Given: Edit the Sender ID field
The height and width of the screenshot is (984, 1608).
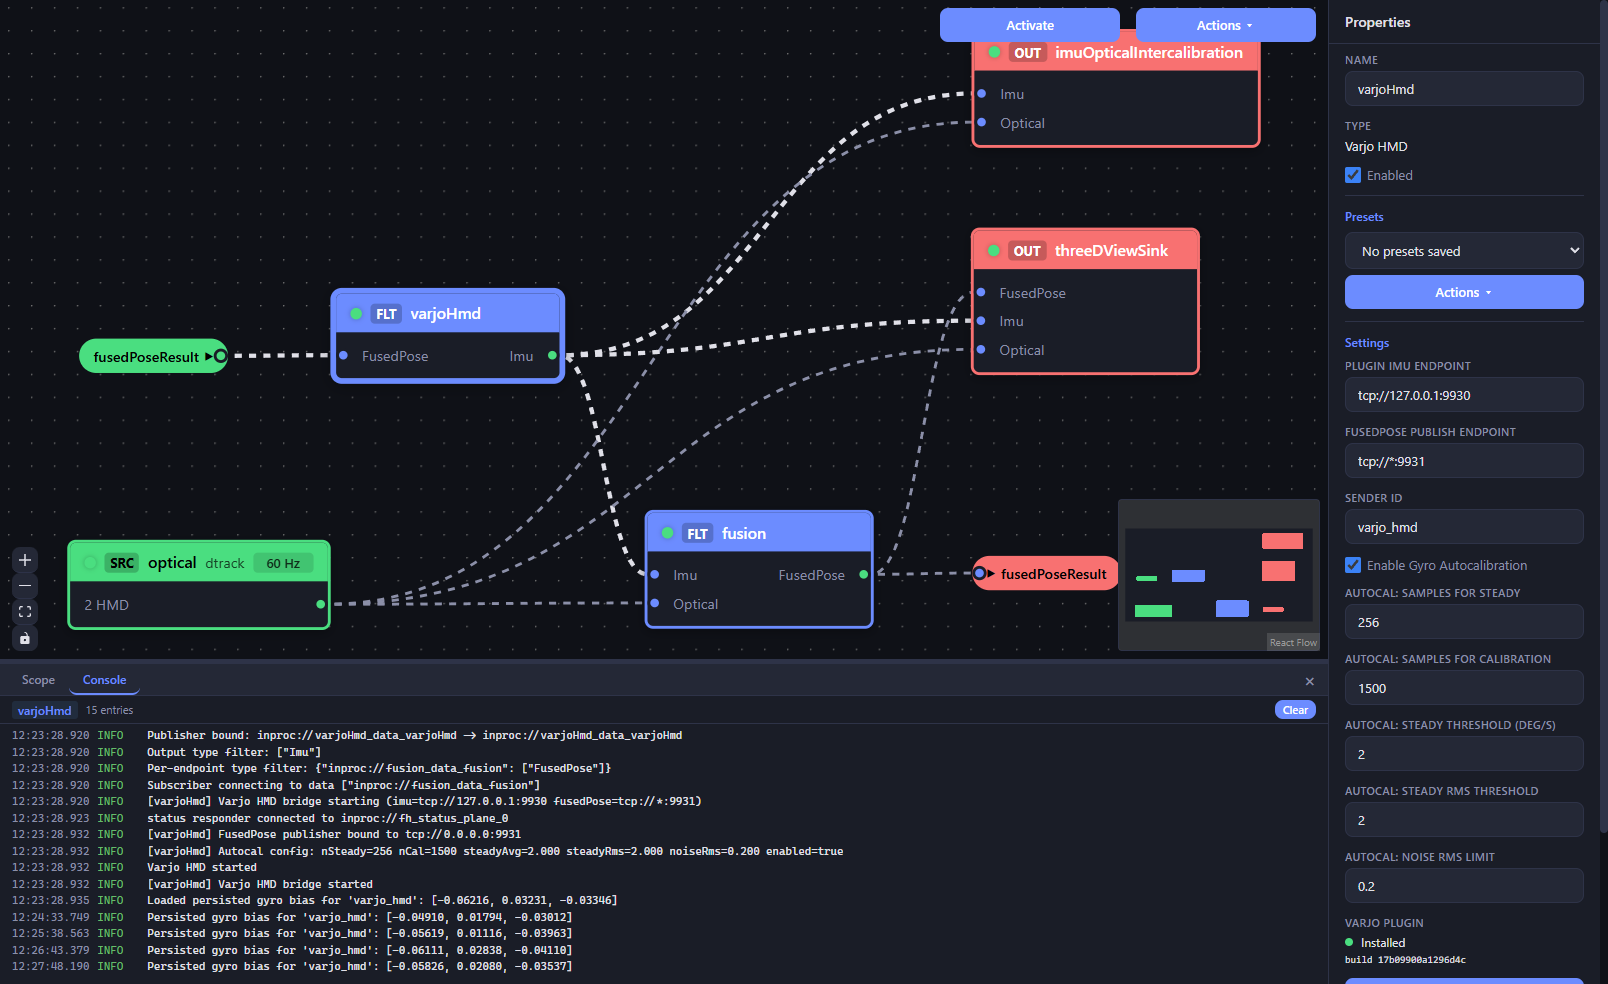Looking at the screenshot, I should 1464,527.
